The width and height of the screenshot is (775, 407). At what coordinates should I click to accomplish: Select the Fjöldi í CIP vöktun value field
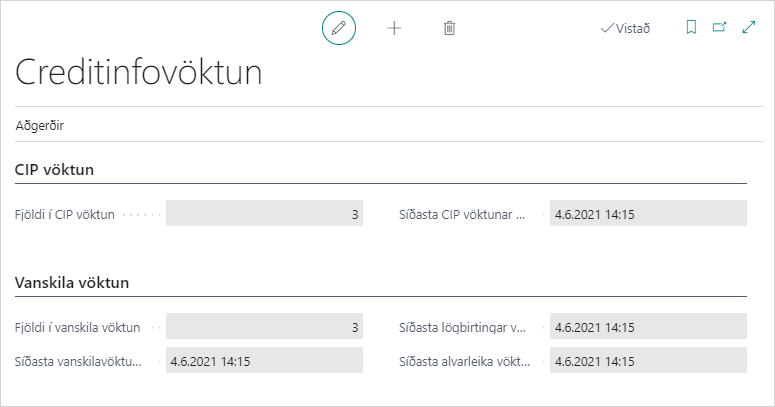pyautogui.click(x=264, y=214)
